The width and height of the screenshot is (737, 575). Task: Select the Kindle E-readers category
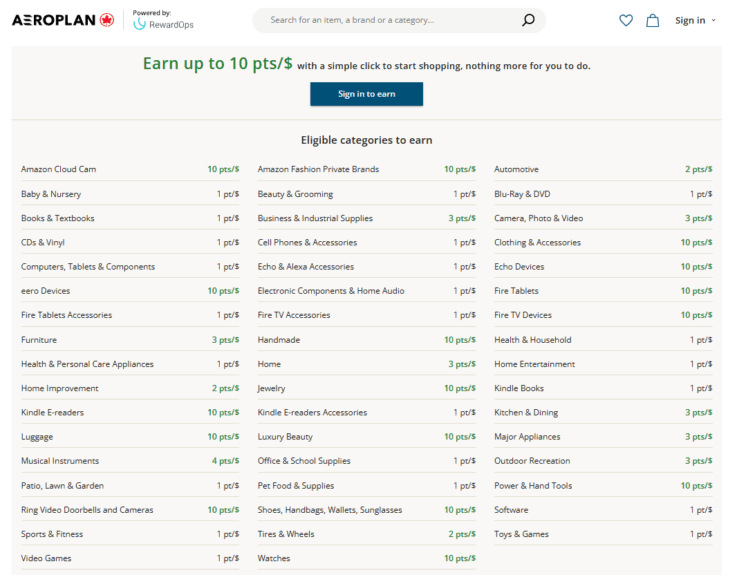click(52, 412)
